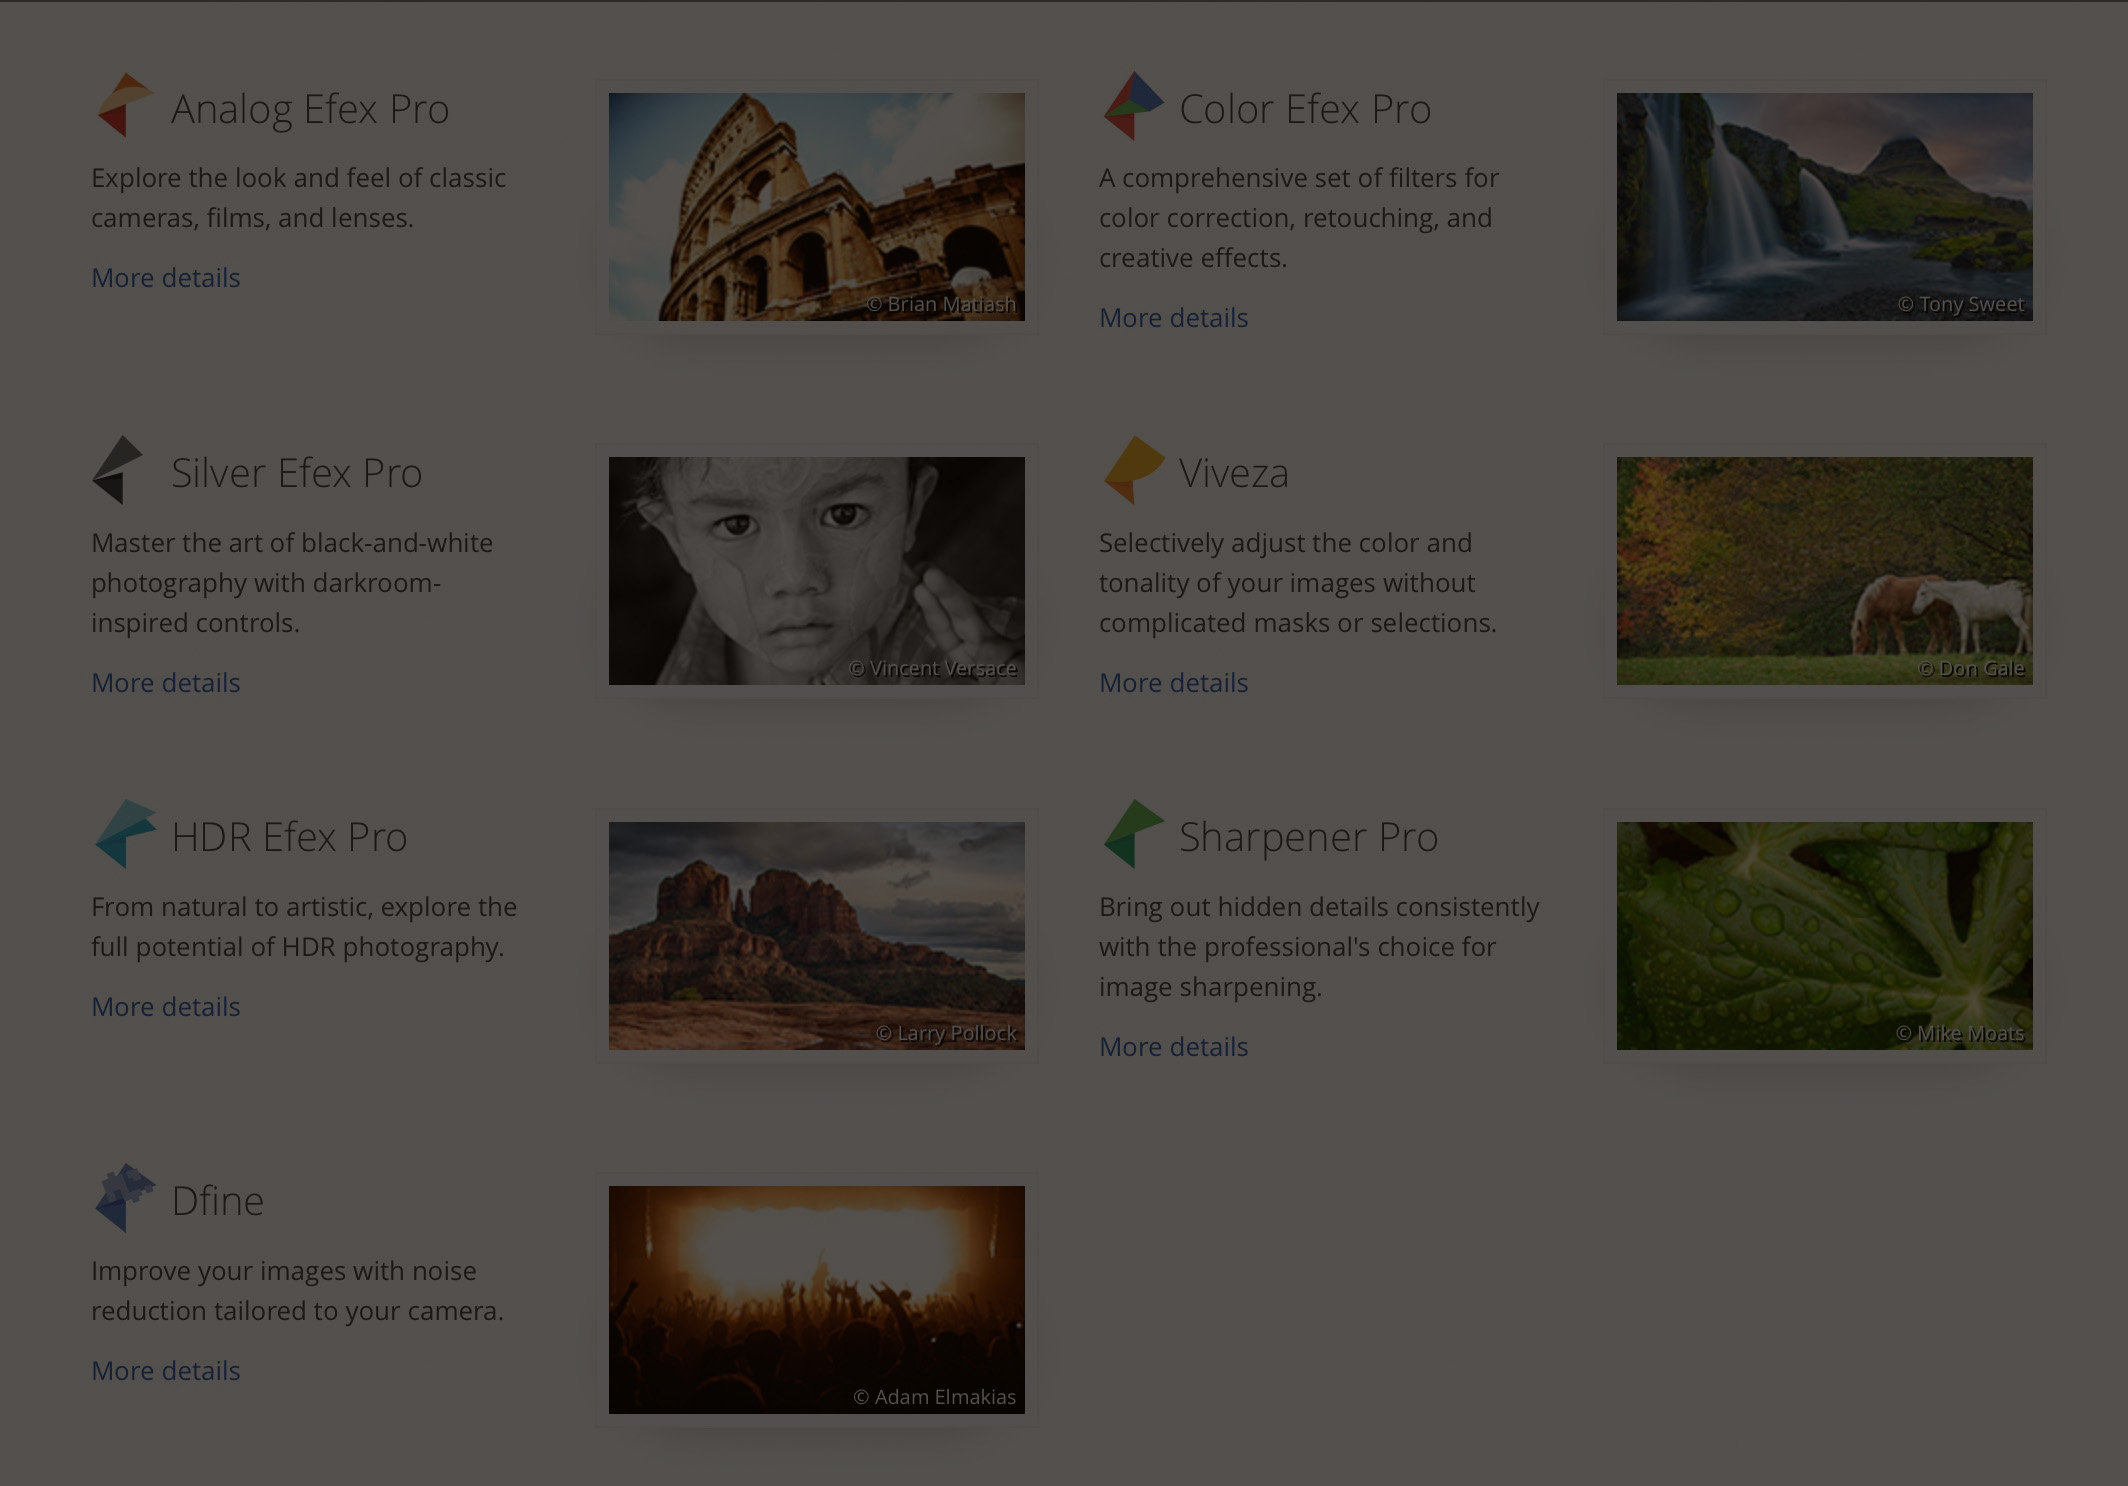Click the text 'Master the art of black-and-white'
Image resolution: width=2128 pixels, height=1486 pixels.
pos(292,543)
